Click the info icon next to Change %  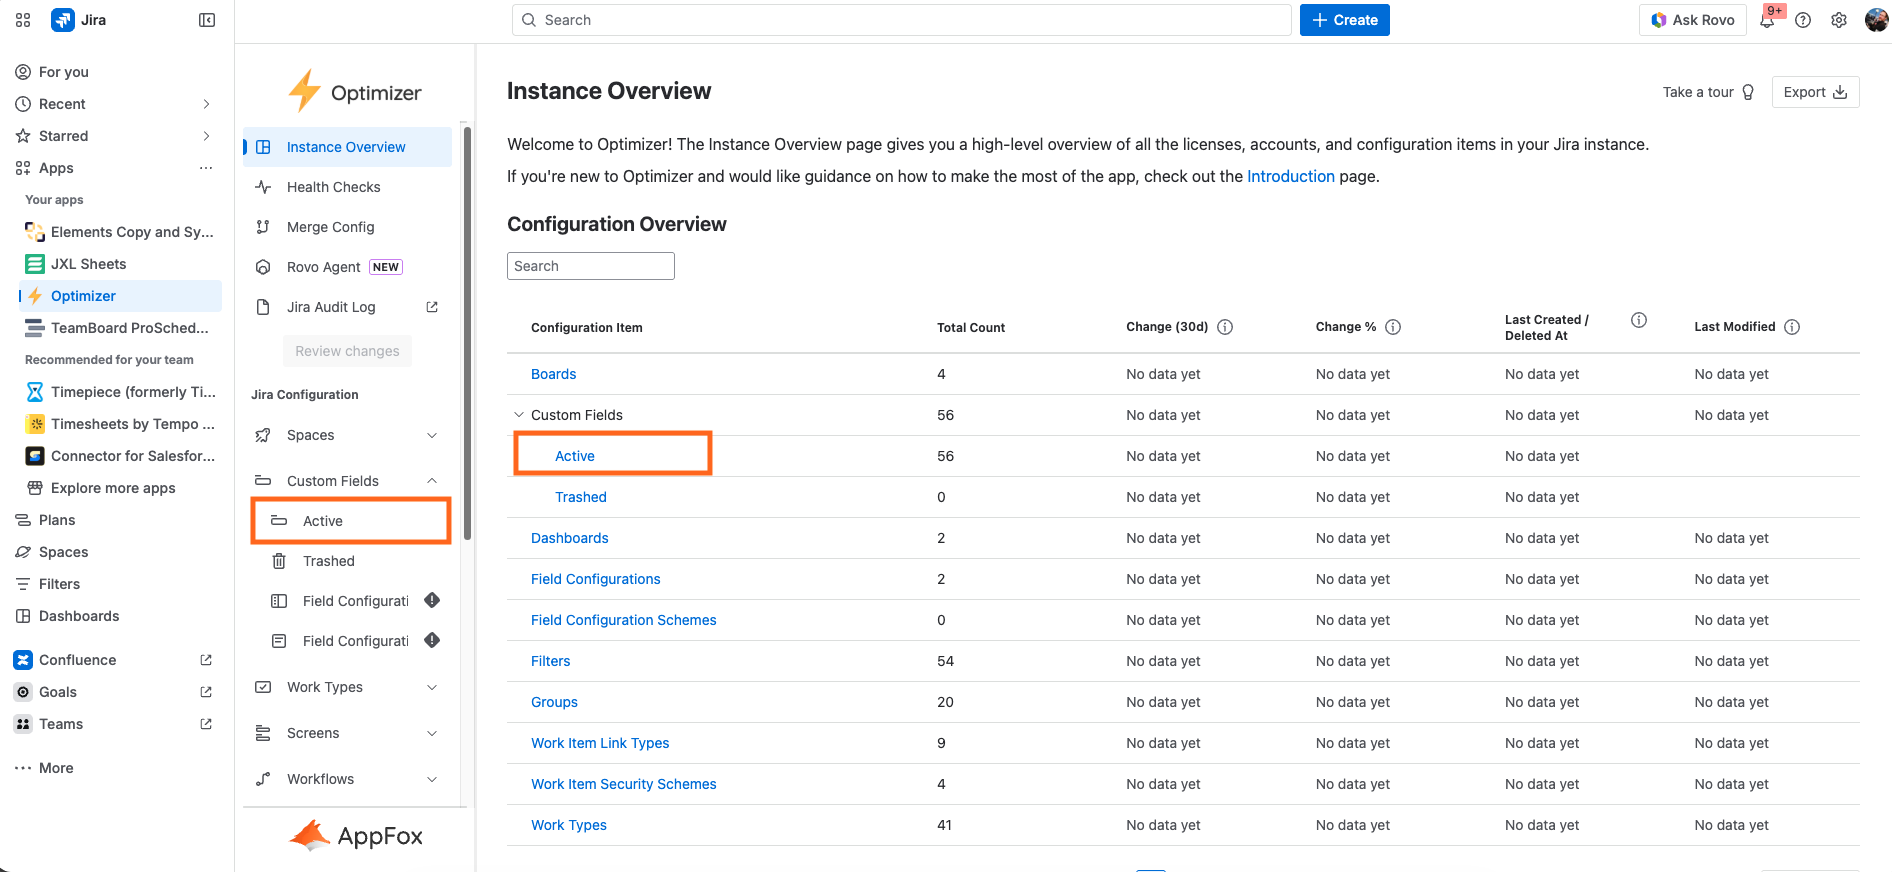(x=1393, y=327)
